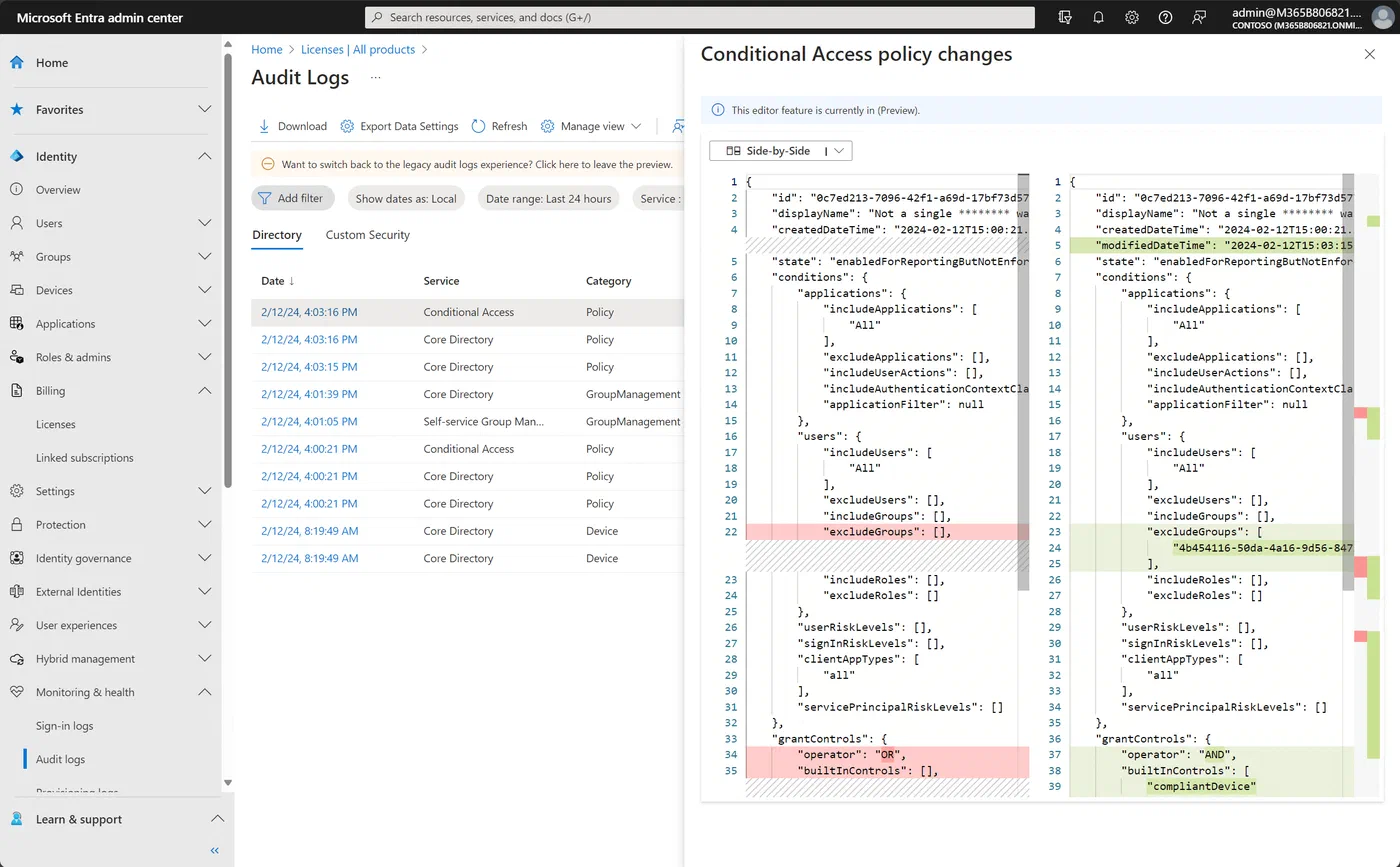Click the Overview info icon
Viewport: 1400px width, 867px height.
tap(17, 190)
